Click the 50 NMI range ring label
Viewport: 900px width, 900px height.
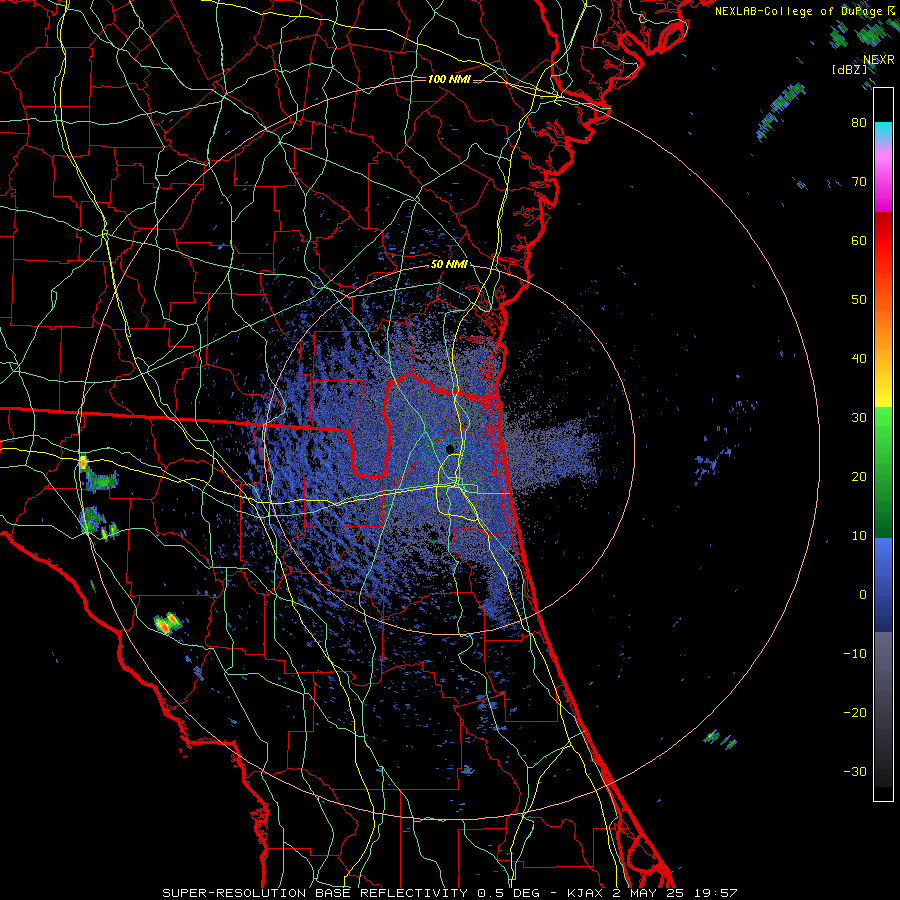[449, 265]
